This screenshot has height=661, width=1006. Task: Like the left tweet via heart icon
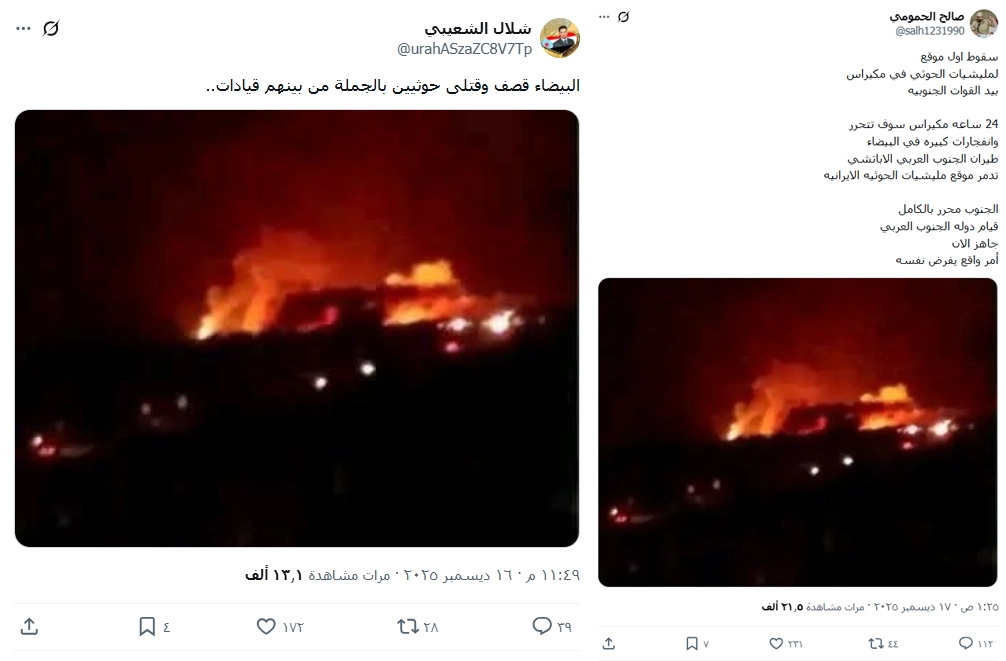[x=266, y=626]
